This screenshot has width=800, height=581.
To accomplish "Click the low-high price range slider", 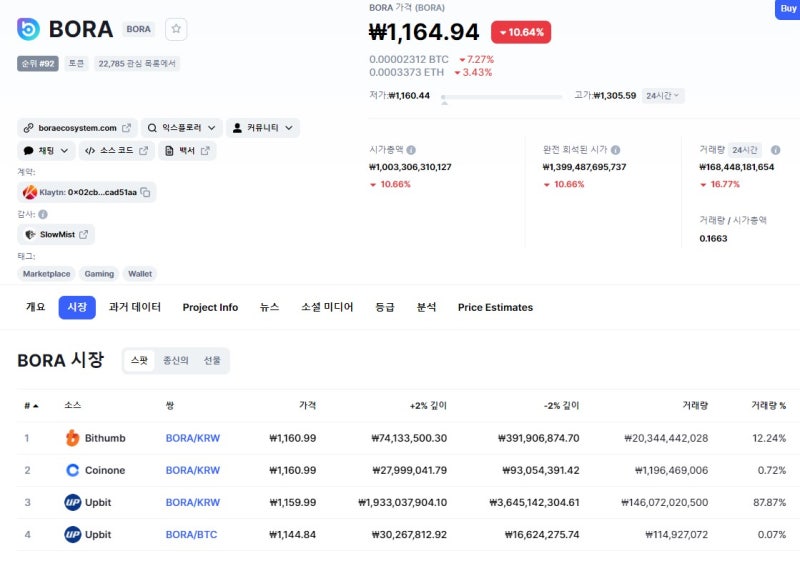I will click(x=502, y=97).
